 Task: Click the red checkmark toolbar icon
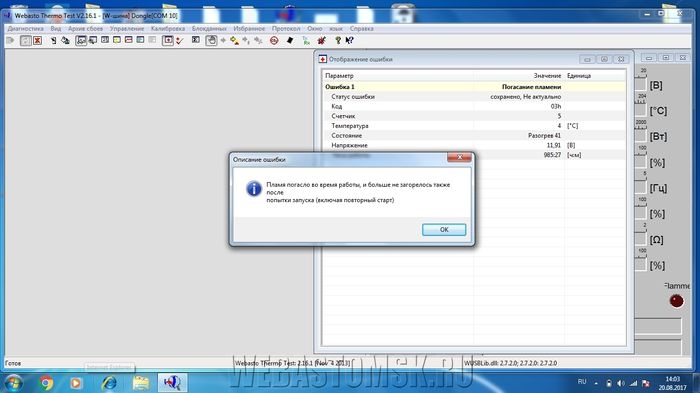point(180,41)
